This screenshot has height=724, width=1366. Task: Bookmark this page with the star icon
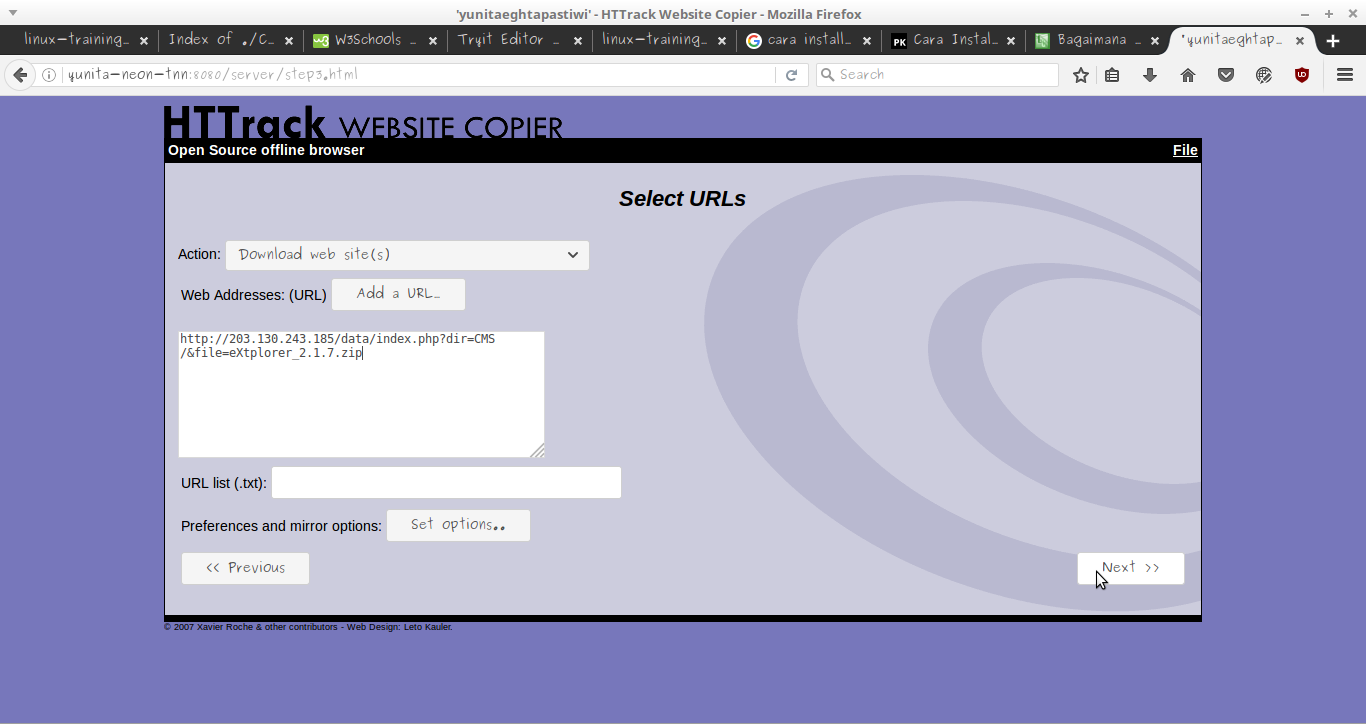pos(1081,75)
